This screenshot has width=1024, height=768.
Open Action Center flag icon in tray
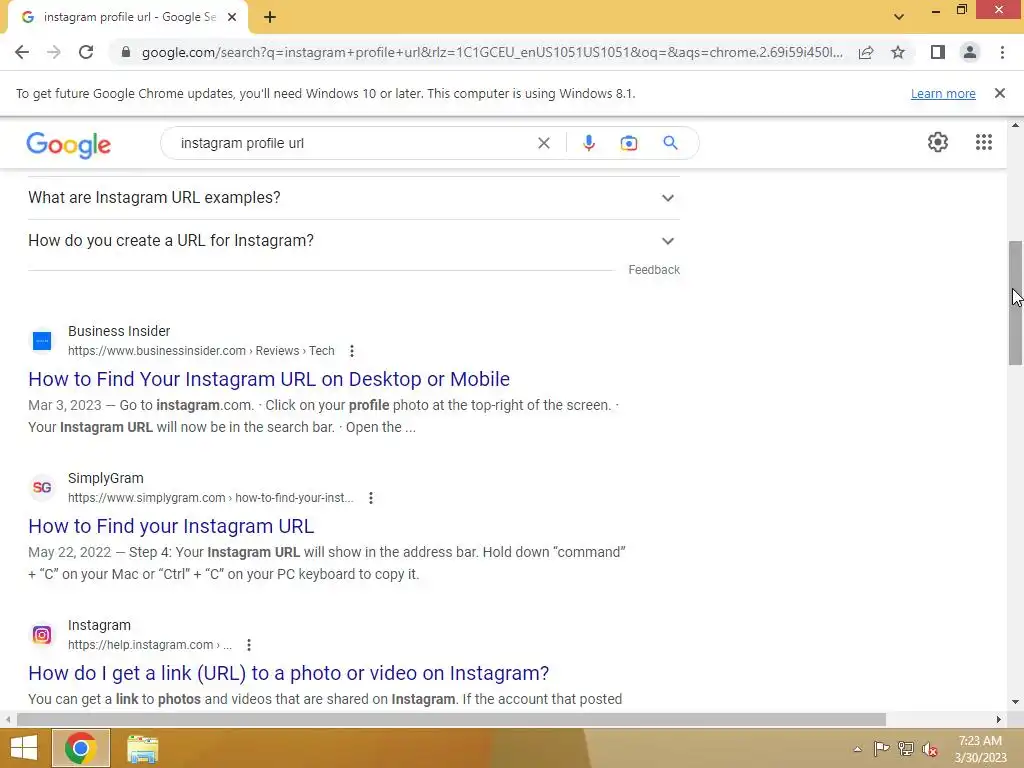tap(882, 748)
